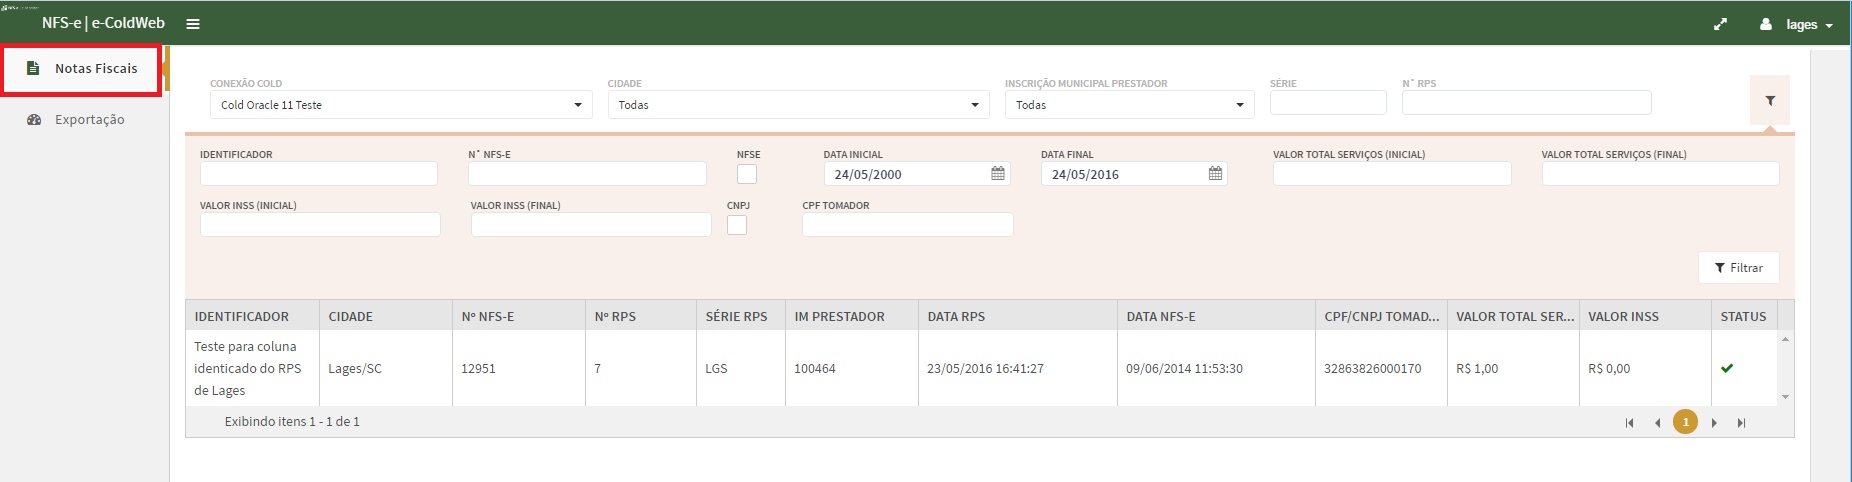Click the fullscreen expand icon
The image size is (1852, 482).
[1720, 24]
